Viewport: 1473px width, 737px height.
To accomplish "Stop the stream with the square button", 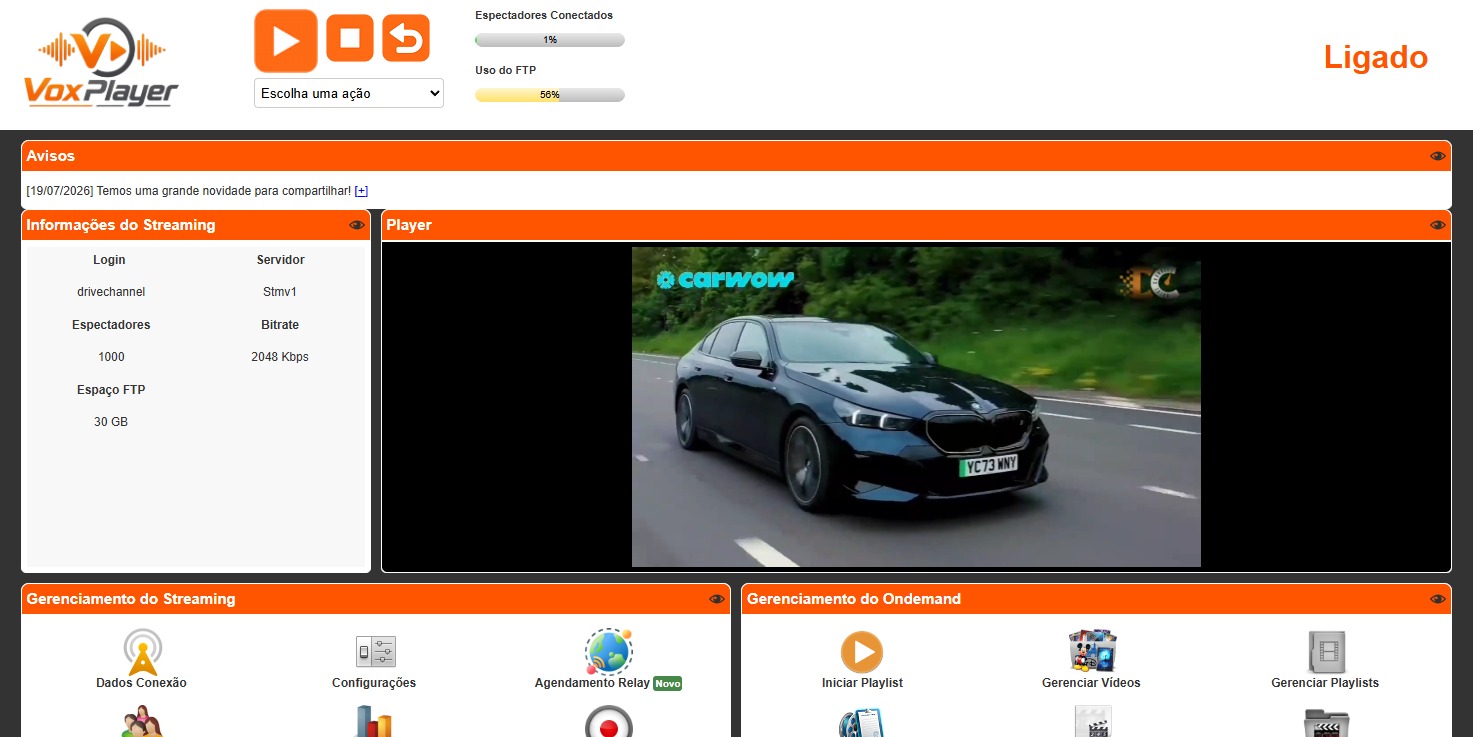I will [350, 39].
